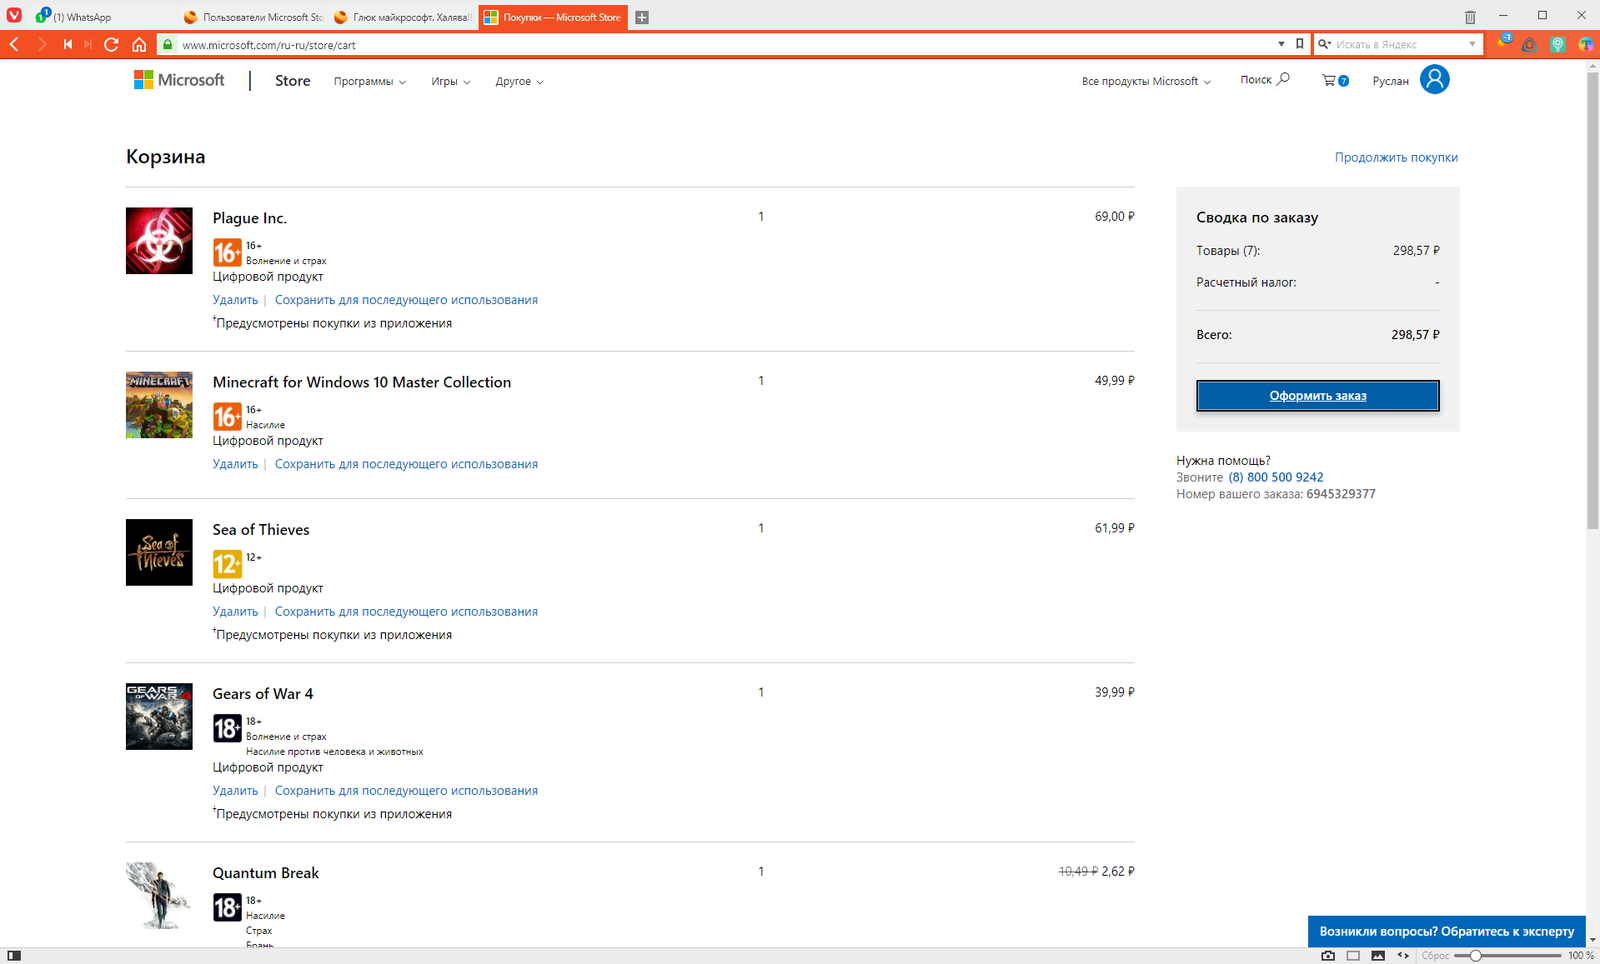
Task: Go back using the browser back arrow
Action: 14,44
